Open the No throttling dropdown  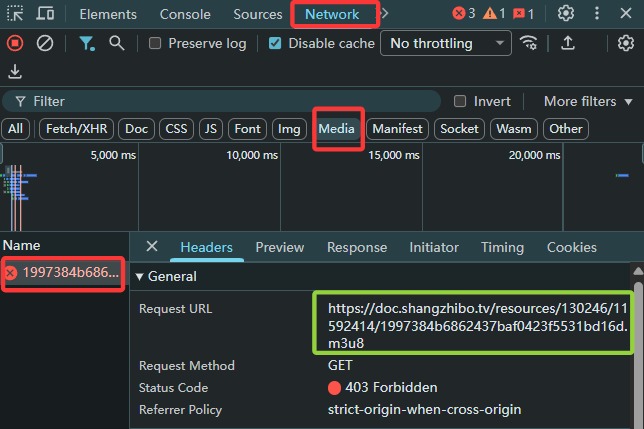(x=446, y=43)
